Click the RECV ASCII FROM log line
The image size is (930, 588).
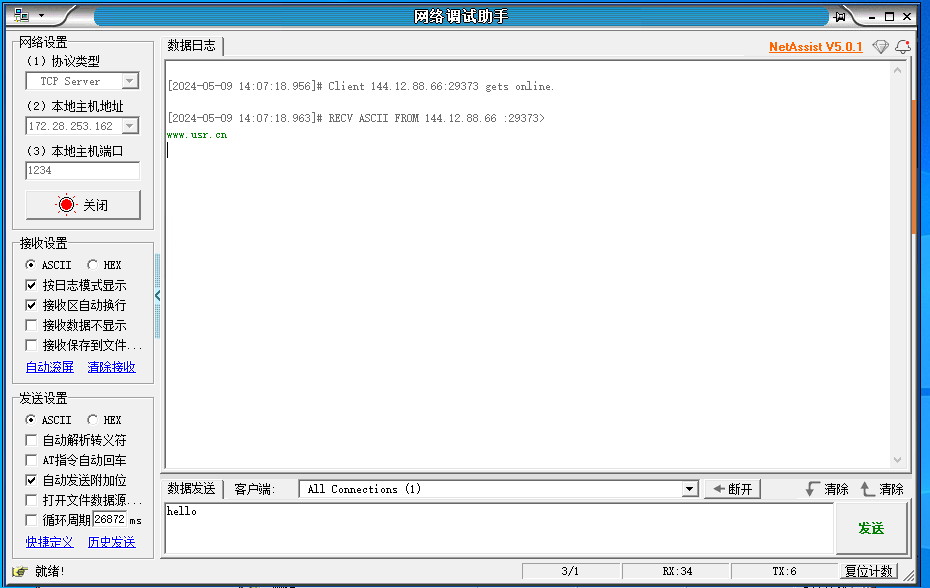pos(356,118)
